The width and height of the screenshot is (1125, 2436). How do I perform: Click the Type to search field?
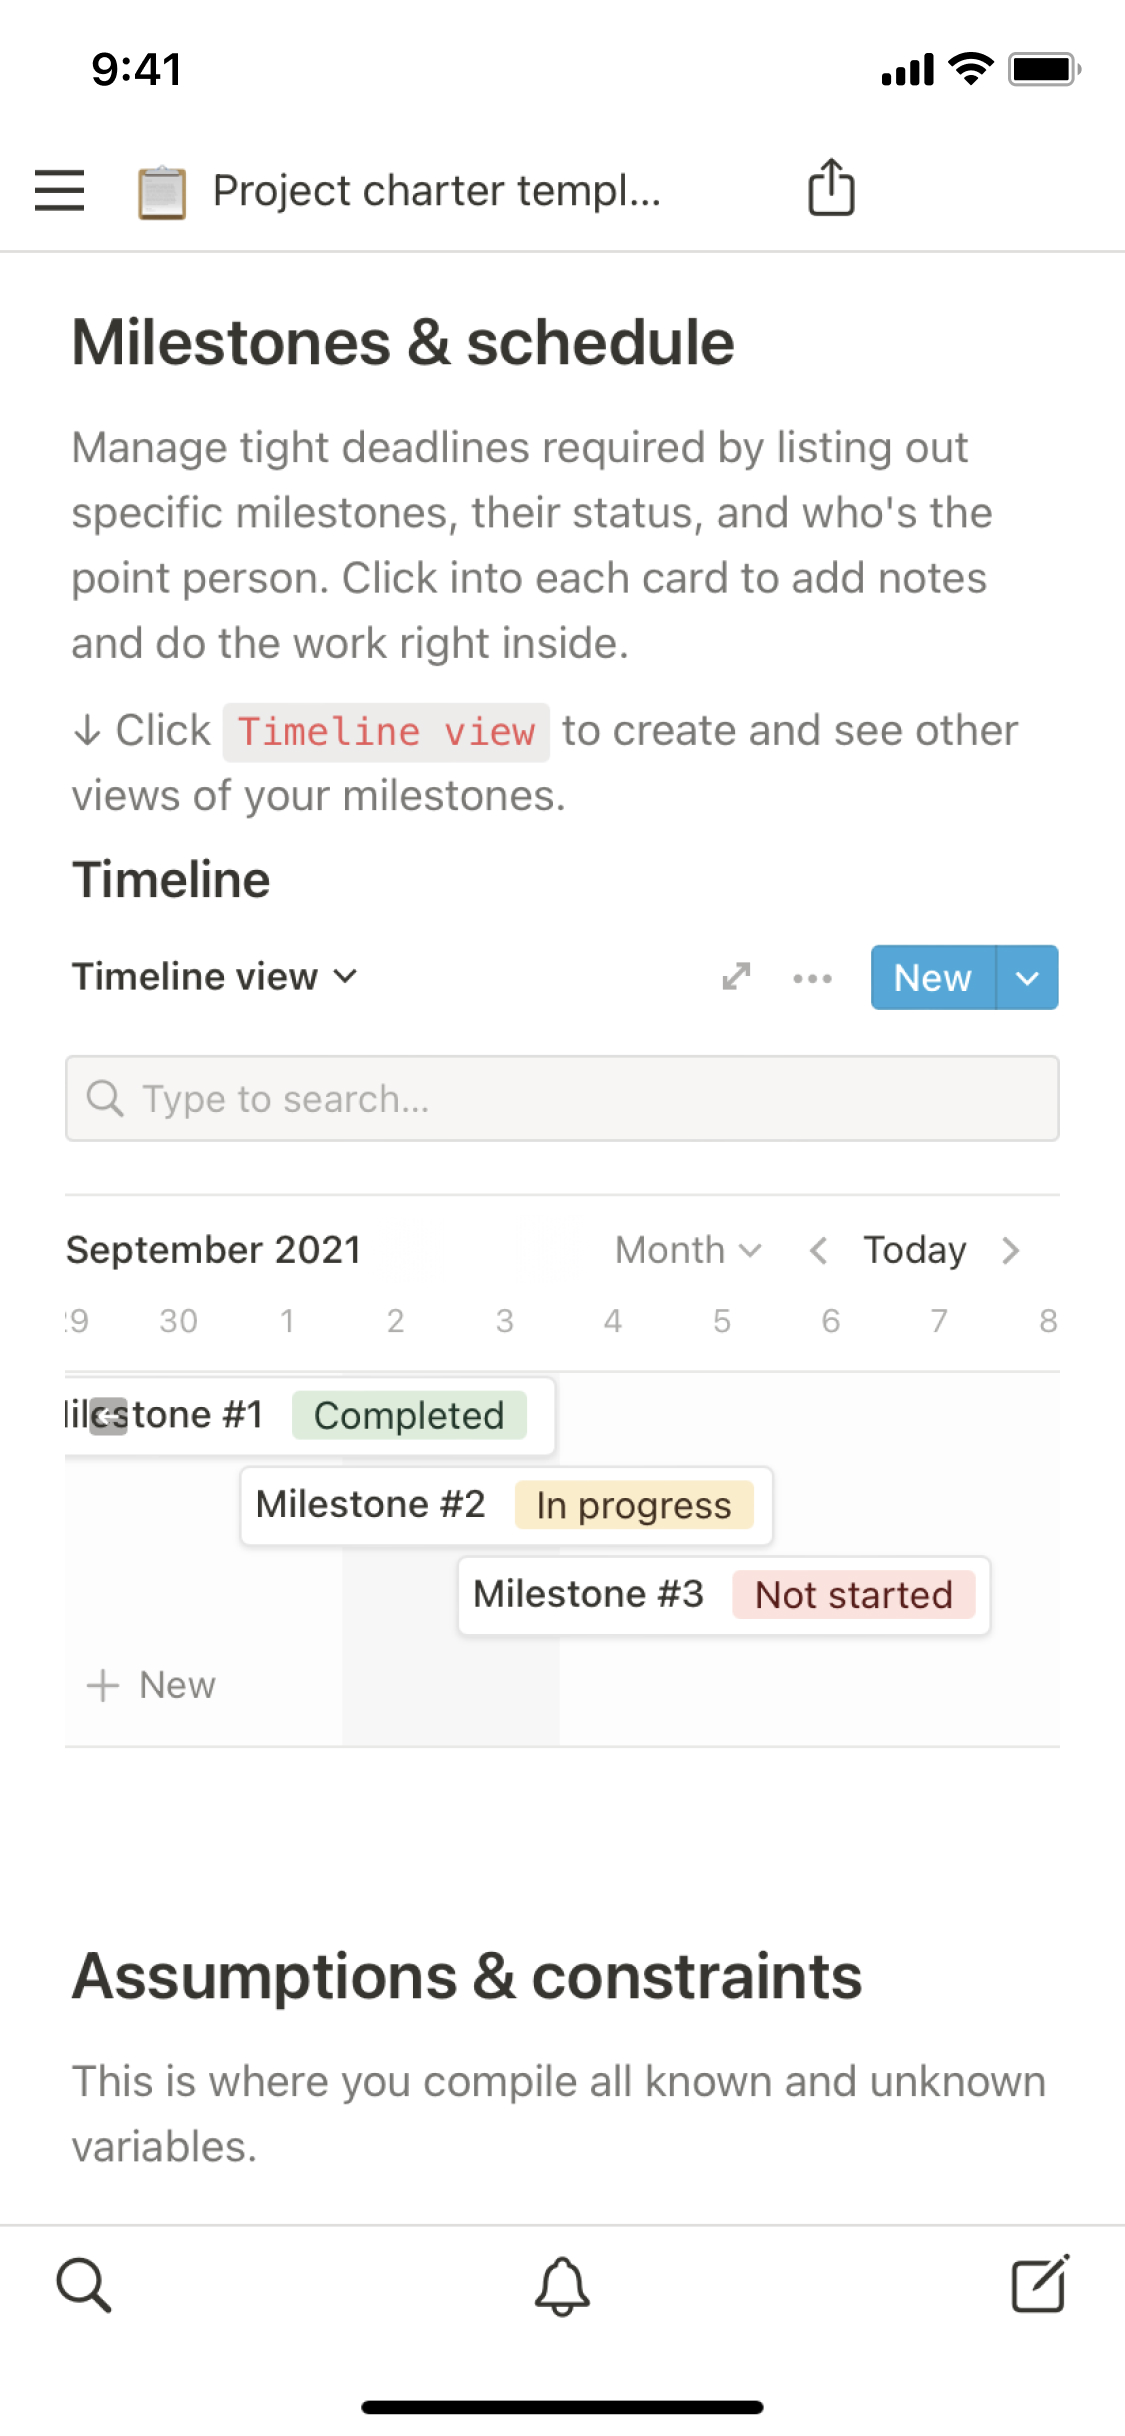point(562,1099)
